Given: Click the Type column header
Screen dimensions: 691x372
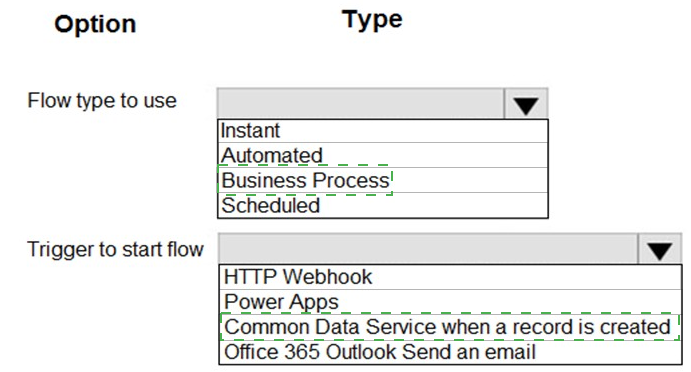Looking at the screenshot, I should (372, 19).
